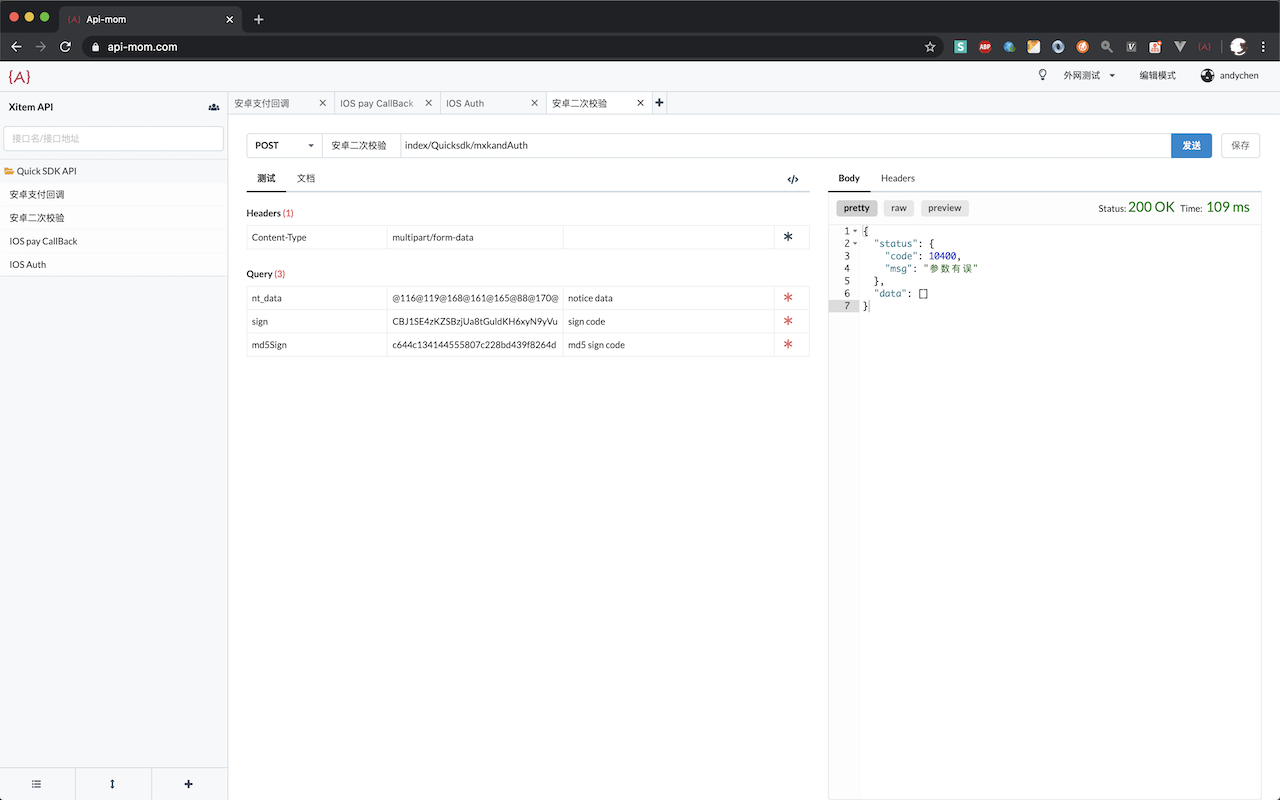Open the ABP Adblock extension

pyautogui.click(x=985, y=47)
